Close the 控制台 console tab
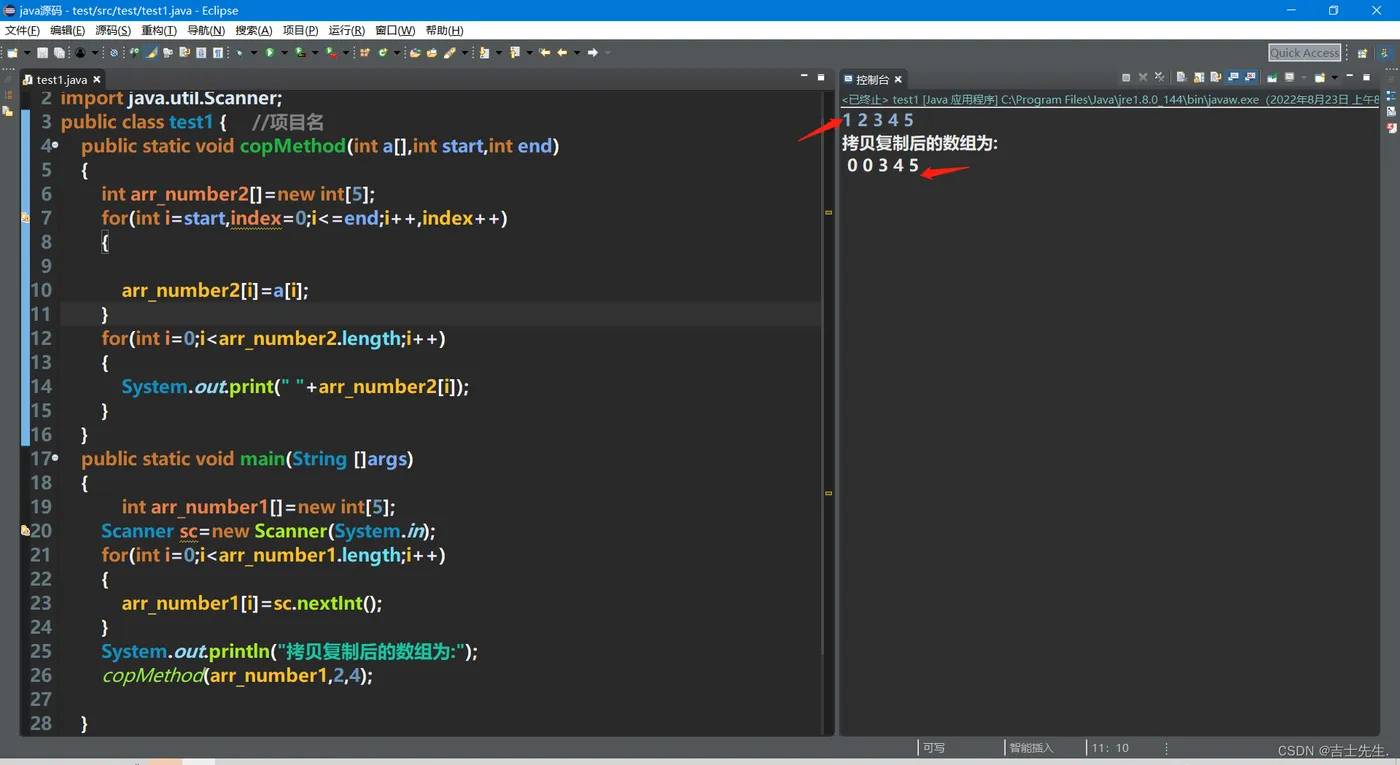This screenshot has height=765, width=1400. pos(898,79)
